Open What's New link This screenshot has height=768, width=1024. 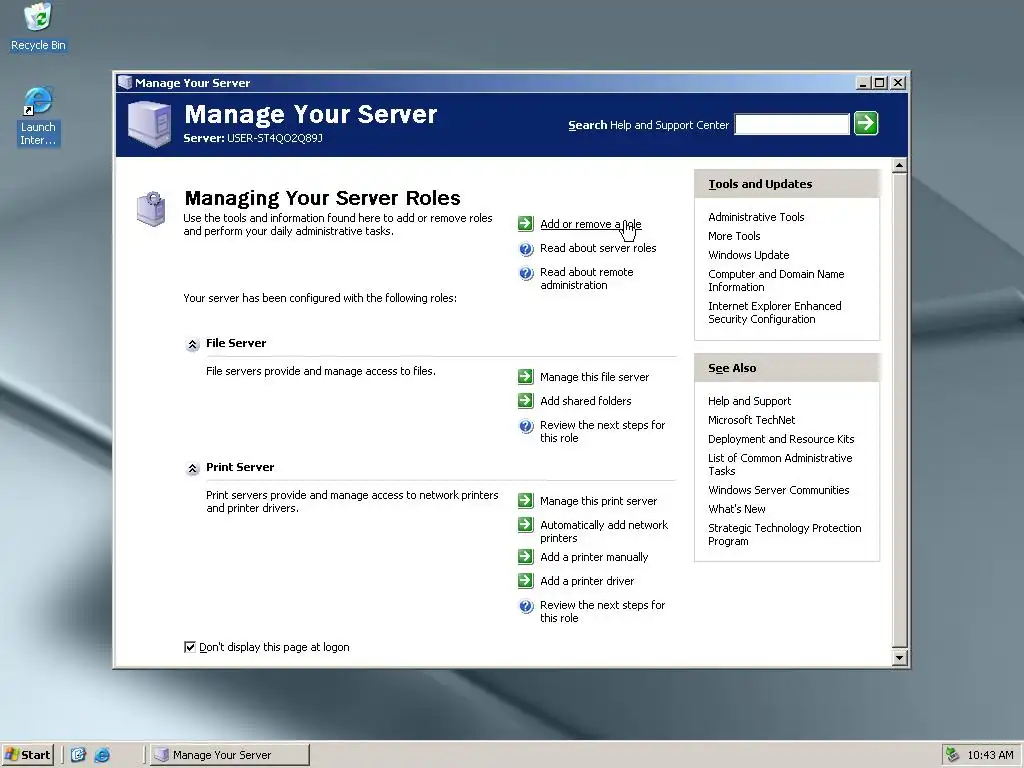pos(737,509)
